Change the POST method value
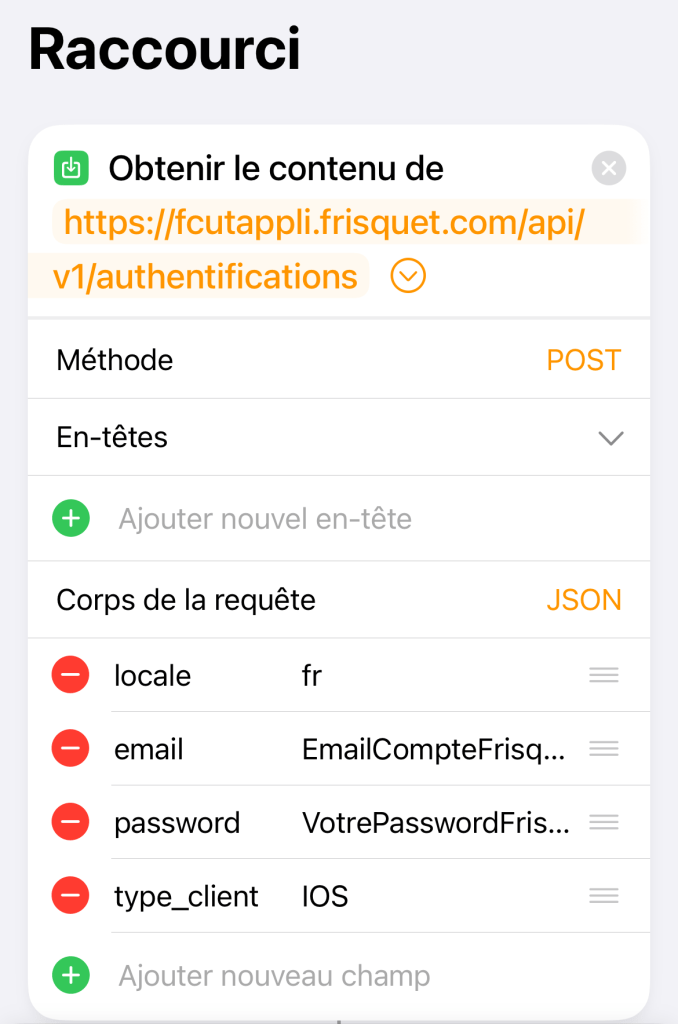Image resolution: width=678 pixels, height=1024 pixels. (583, 360)
